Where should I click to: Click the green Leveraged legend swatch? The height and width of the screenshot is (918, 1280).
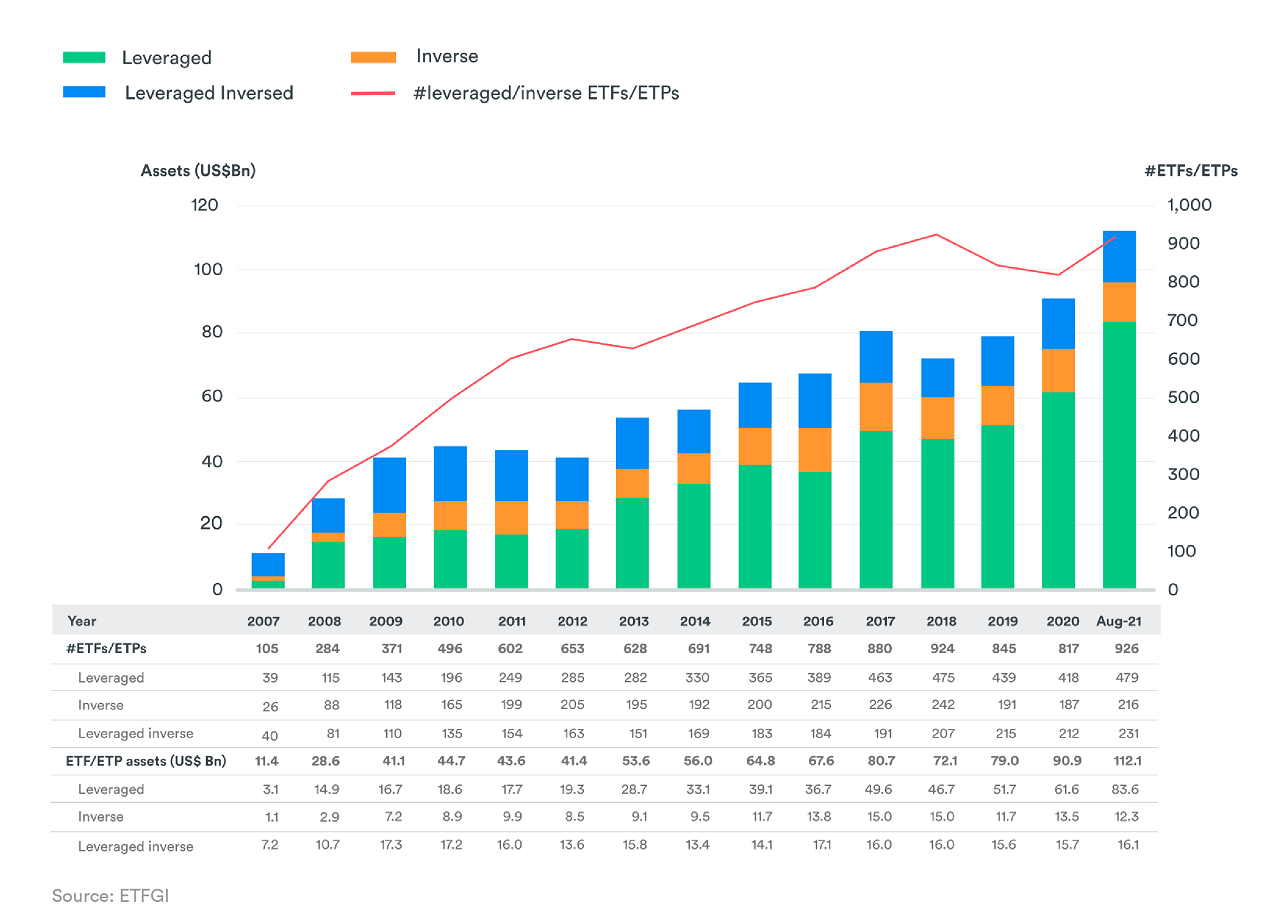[x=84, y=57]
